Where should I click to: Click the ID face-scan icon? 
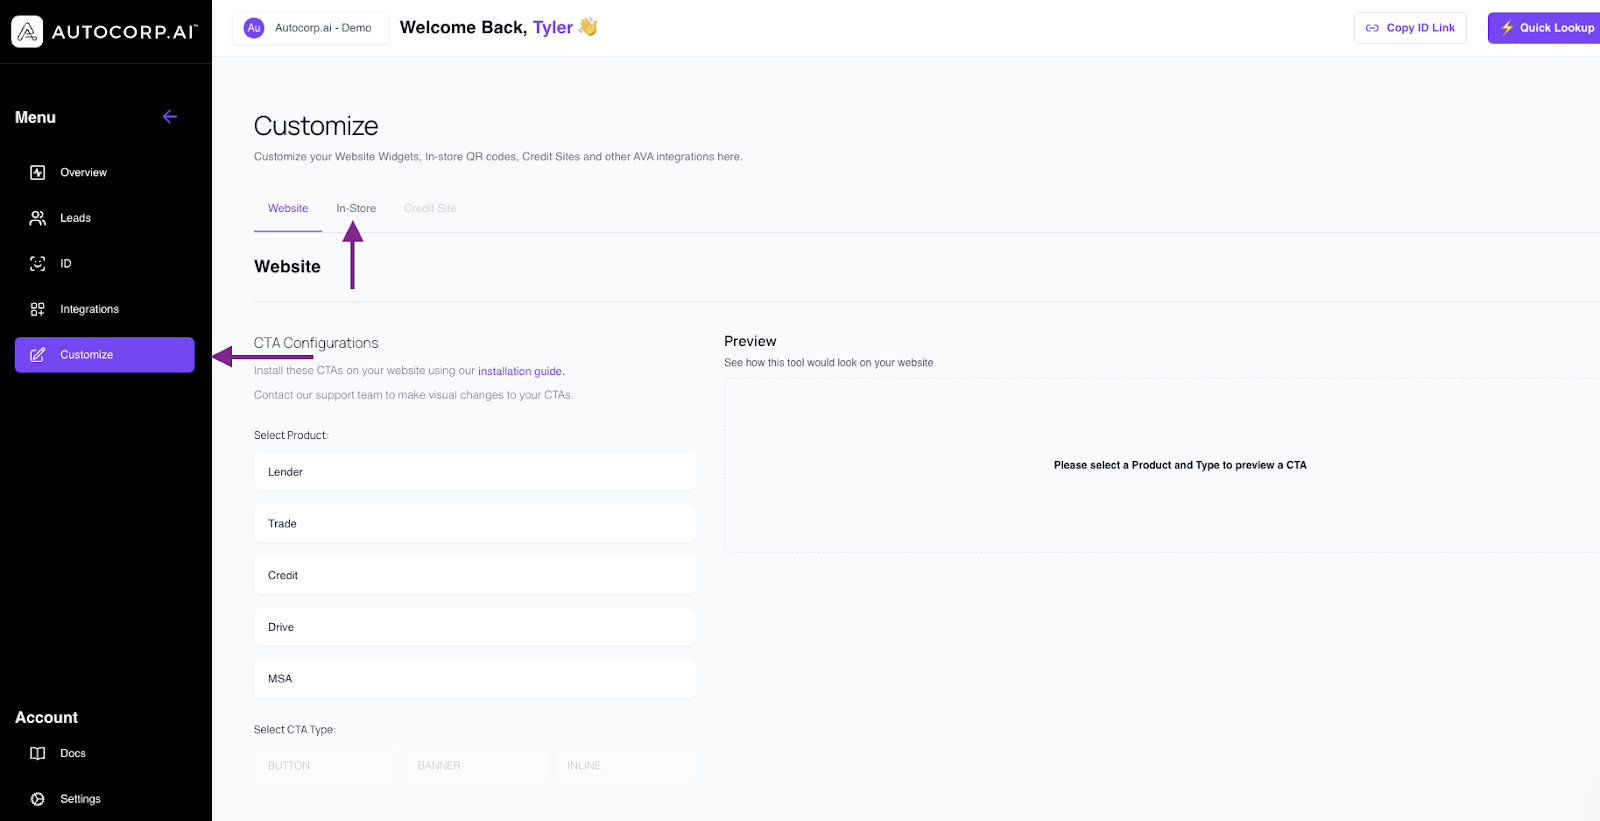38,264
